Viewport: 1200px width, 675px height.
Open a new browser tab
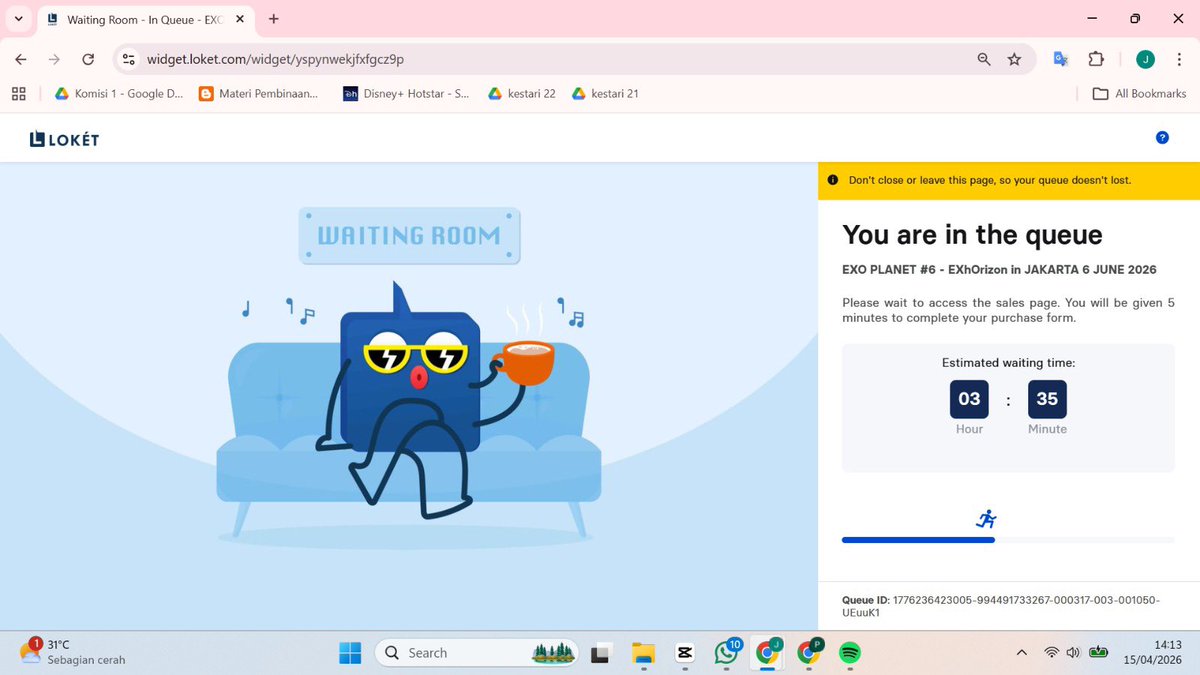(x=274, y=19)
